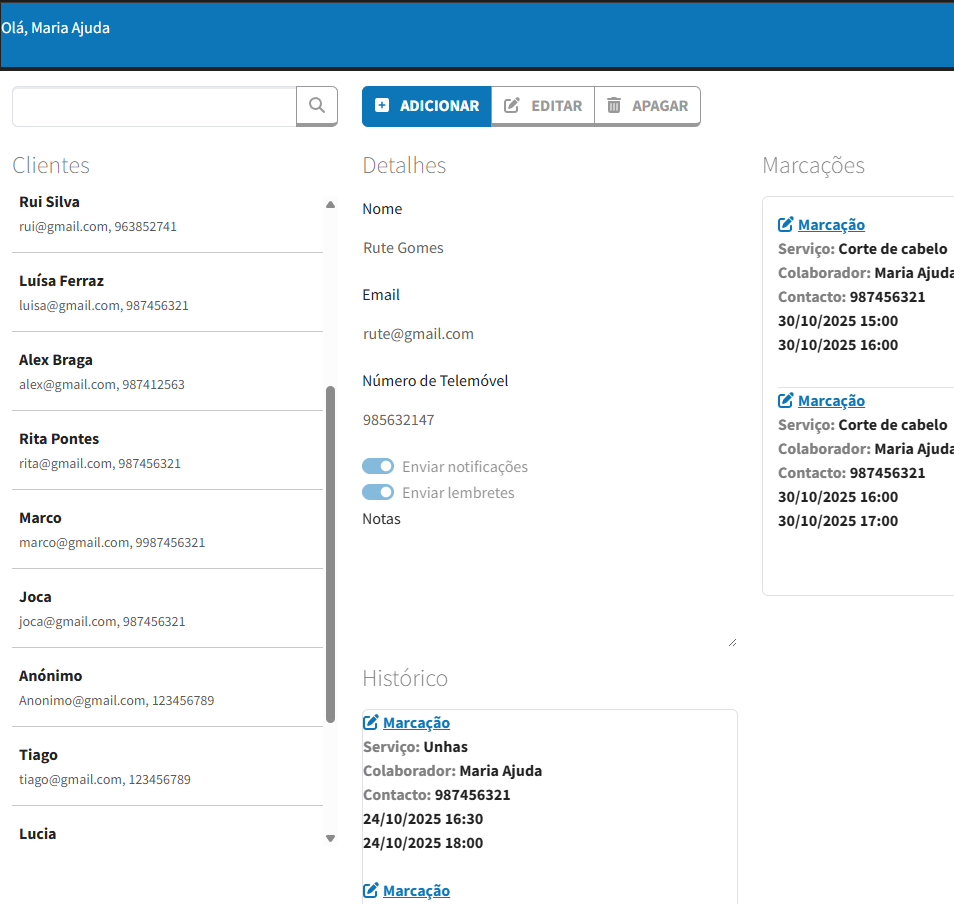Click the magnifying glass search icon
954x904 pixels.
(x=317, y=105)
